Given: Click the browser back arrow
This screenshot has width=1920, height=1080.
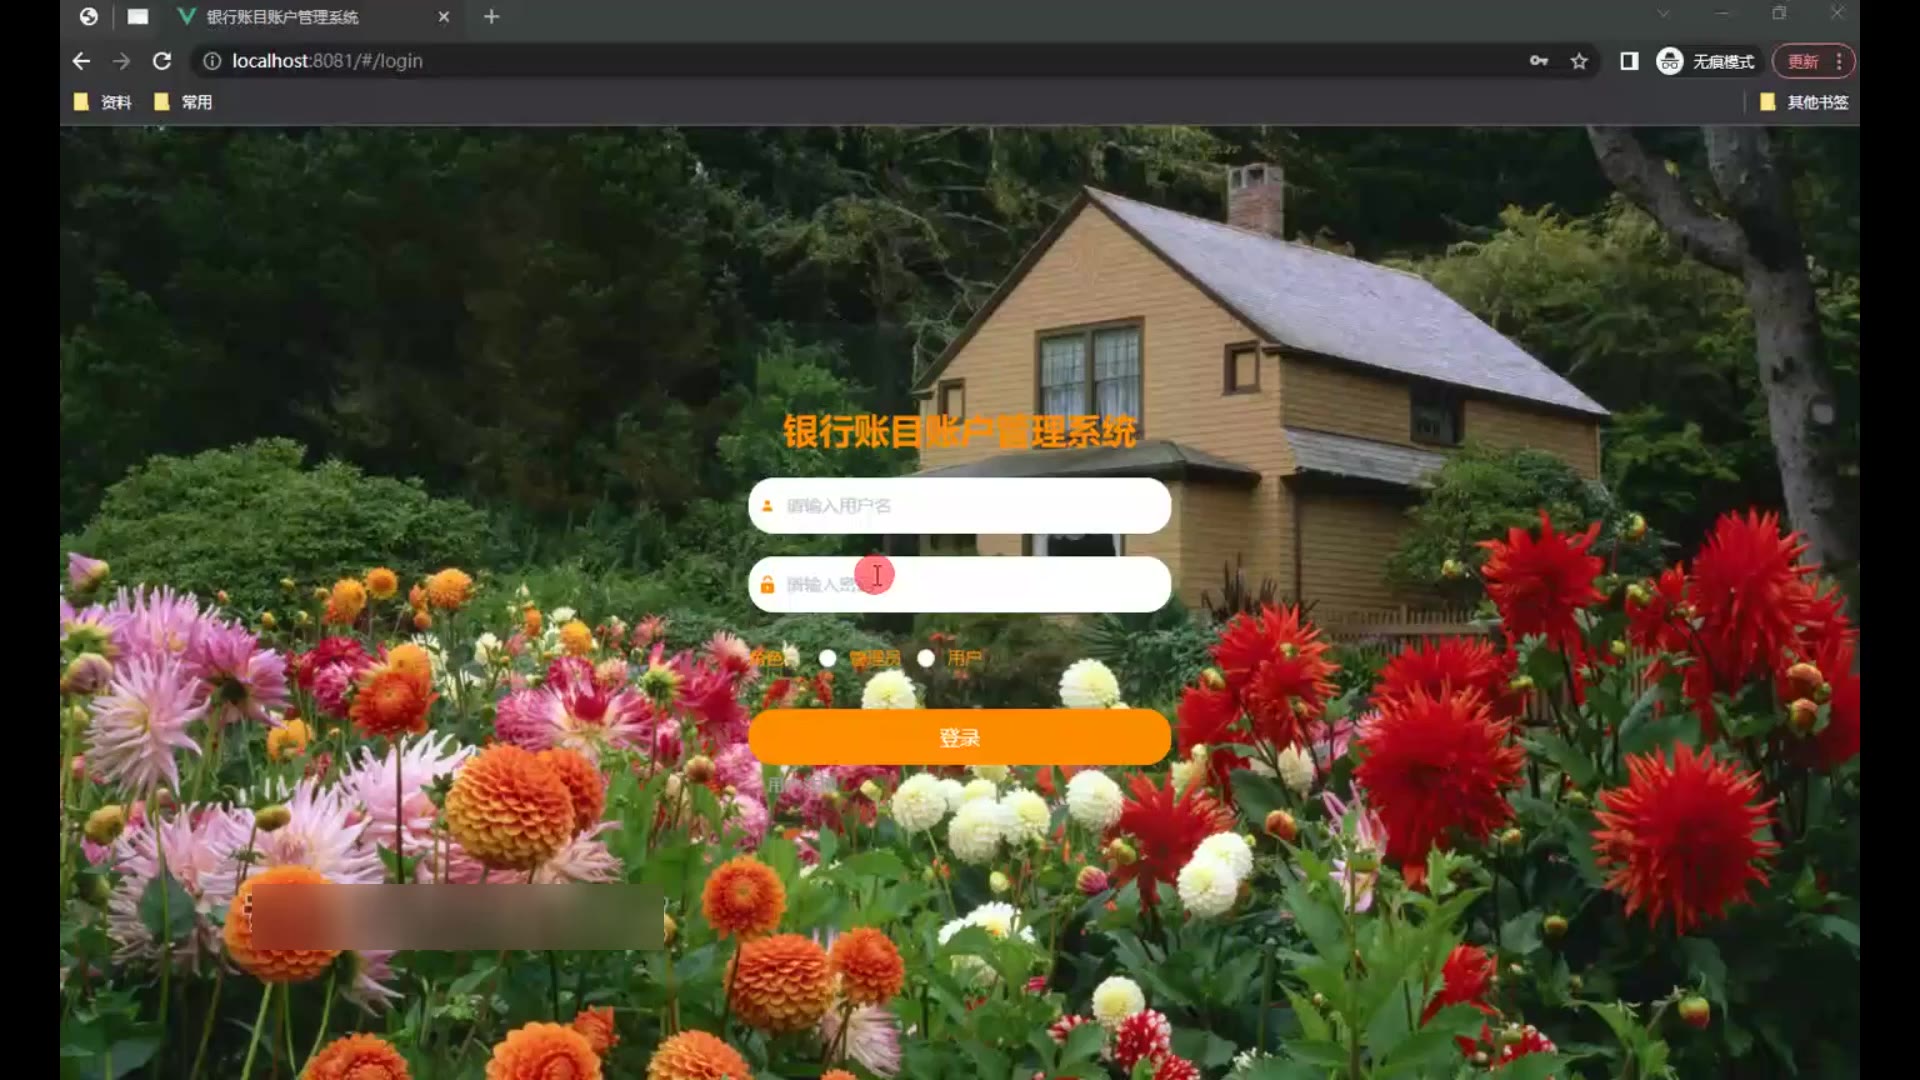Looking at the screenshot, I should pyautogui.click(x=81, y=61).
